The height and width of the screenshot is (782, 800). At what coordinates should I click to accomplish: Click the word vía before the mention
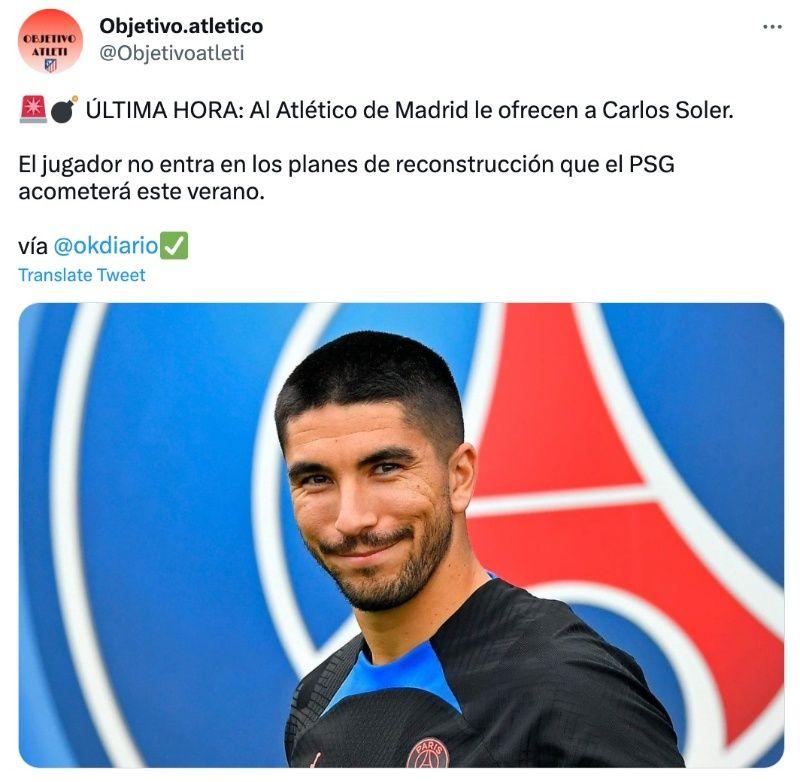click(33, 246)
